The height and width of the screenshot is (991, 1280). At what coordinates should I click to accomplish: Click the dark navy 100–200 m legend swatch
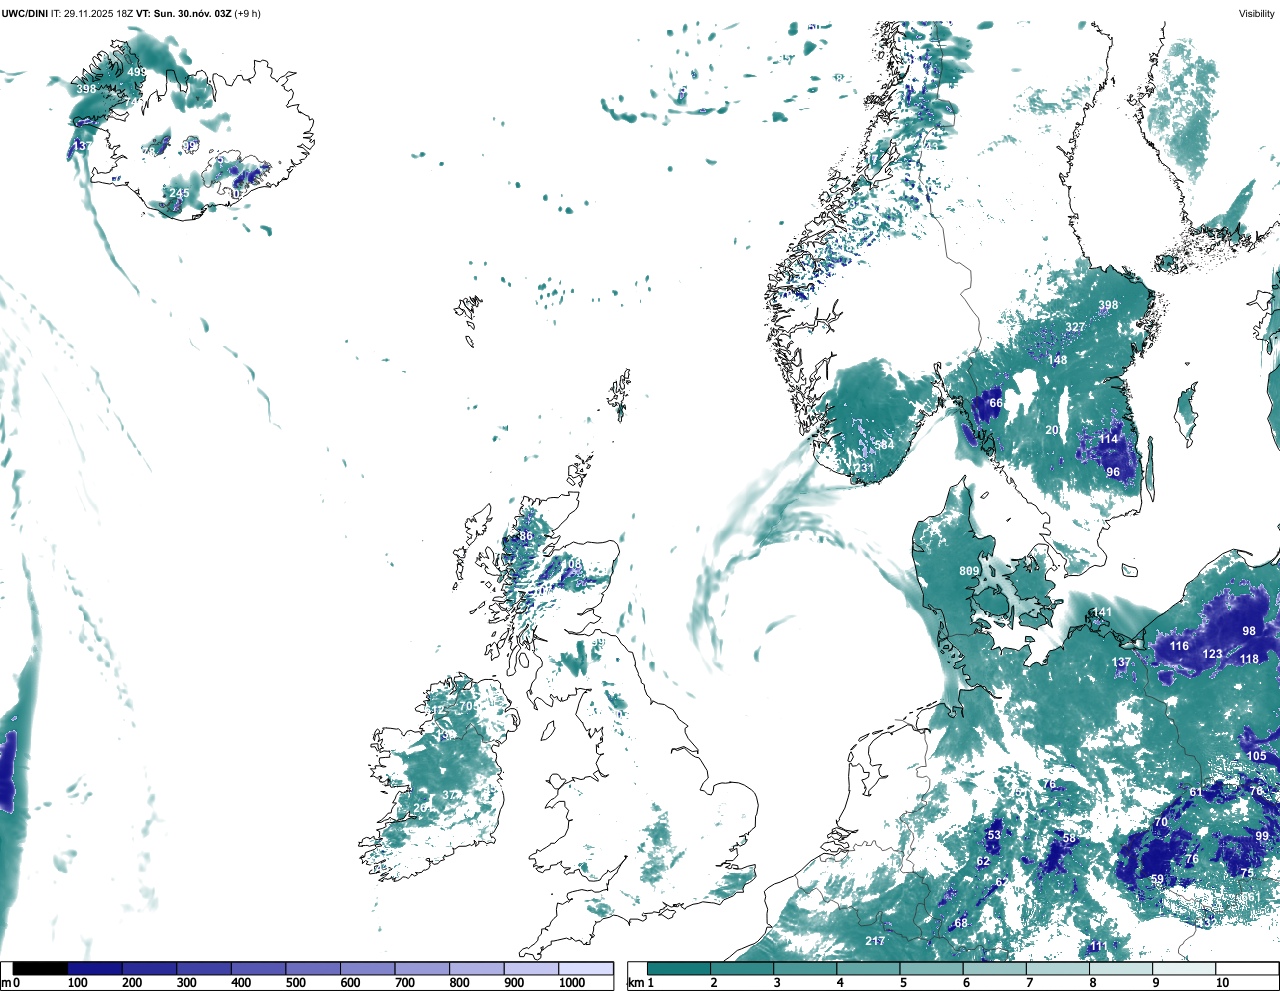click(95, 968)
